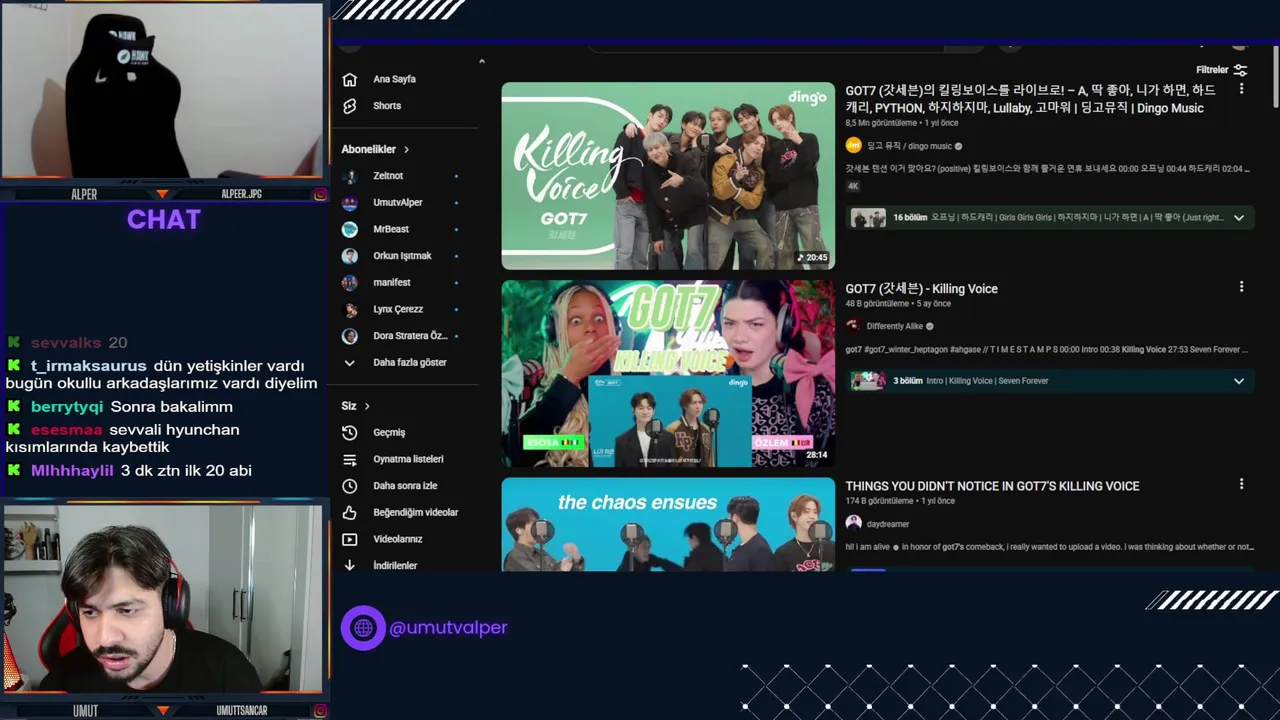
Task: Open Ana Sayfa home icon in sidebar
Action: pos(349,79)
